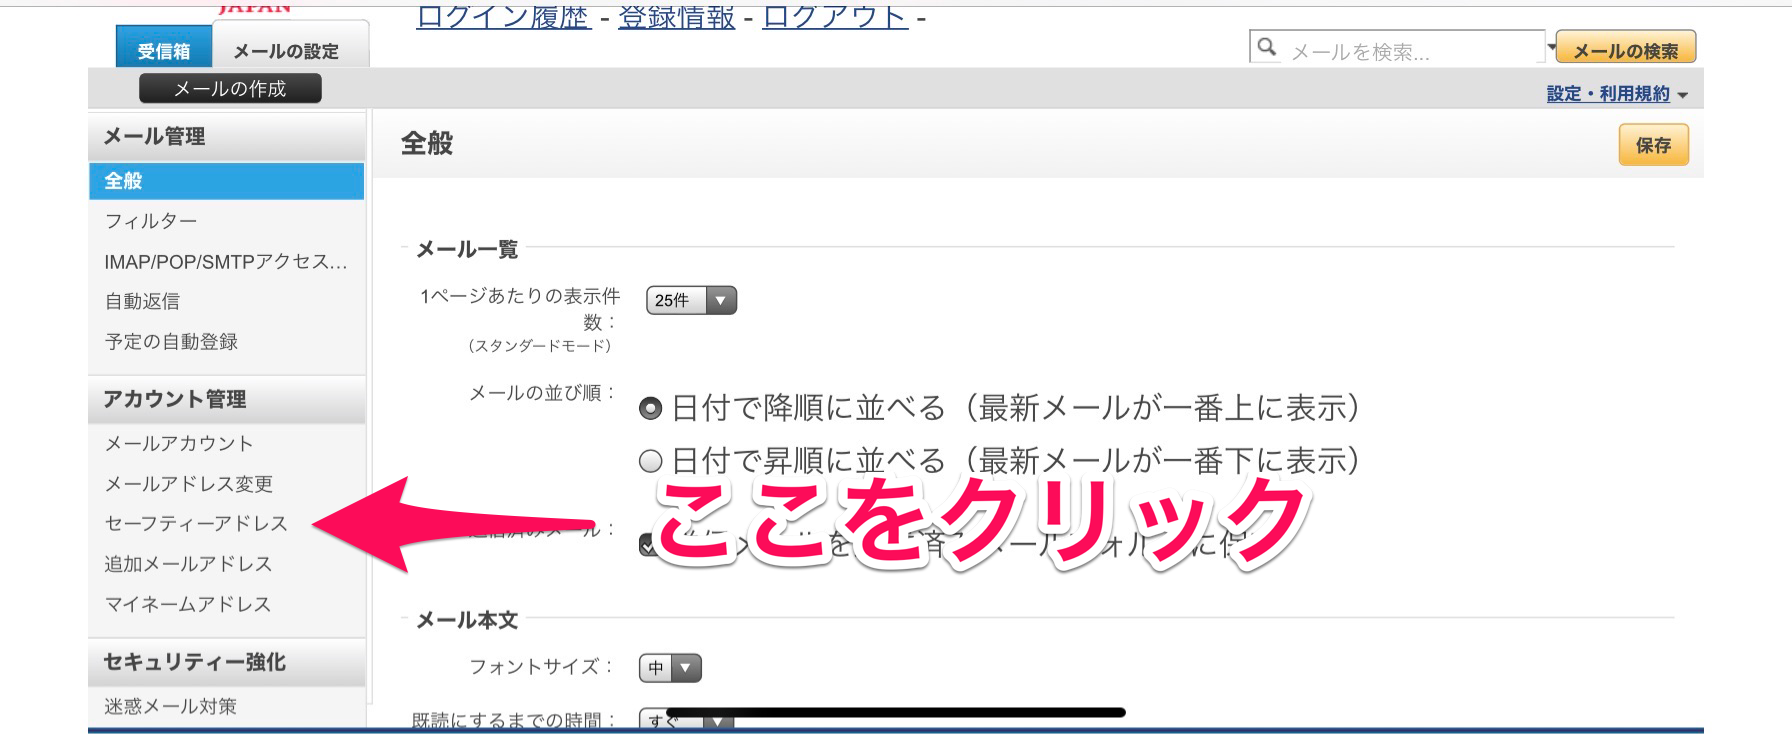Select 日付で降順に並べる radio option
This screenshot has height=734, width=1792.
click(651, 408)
